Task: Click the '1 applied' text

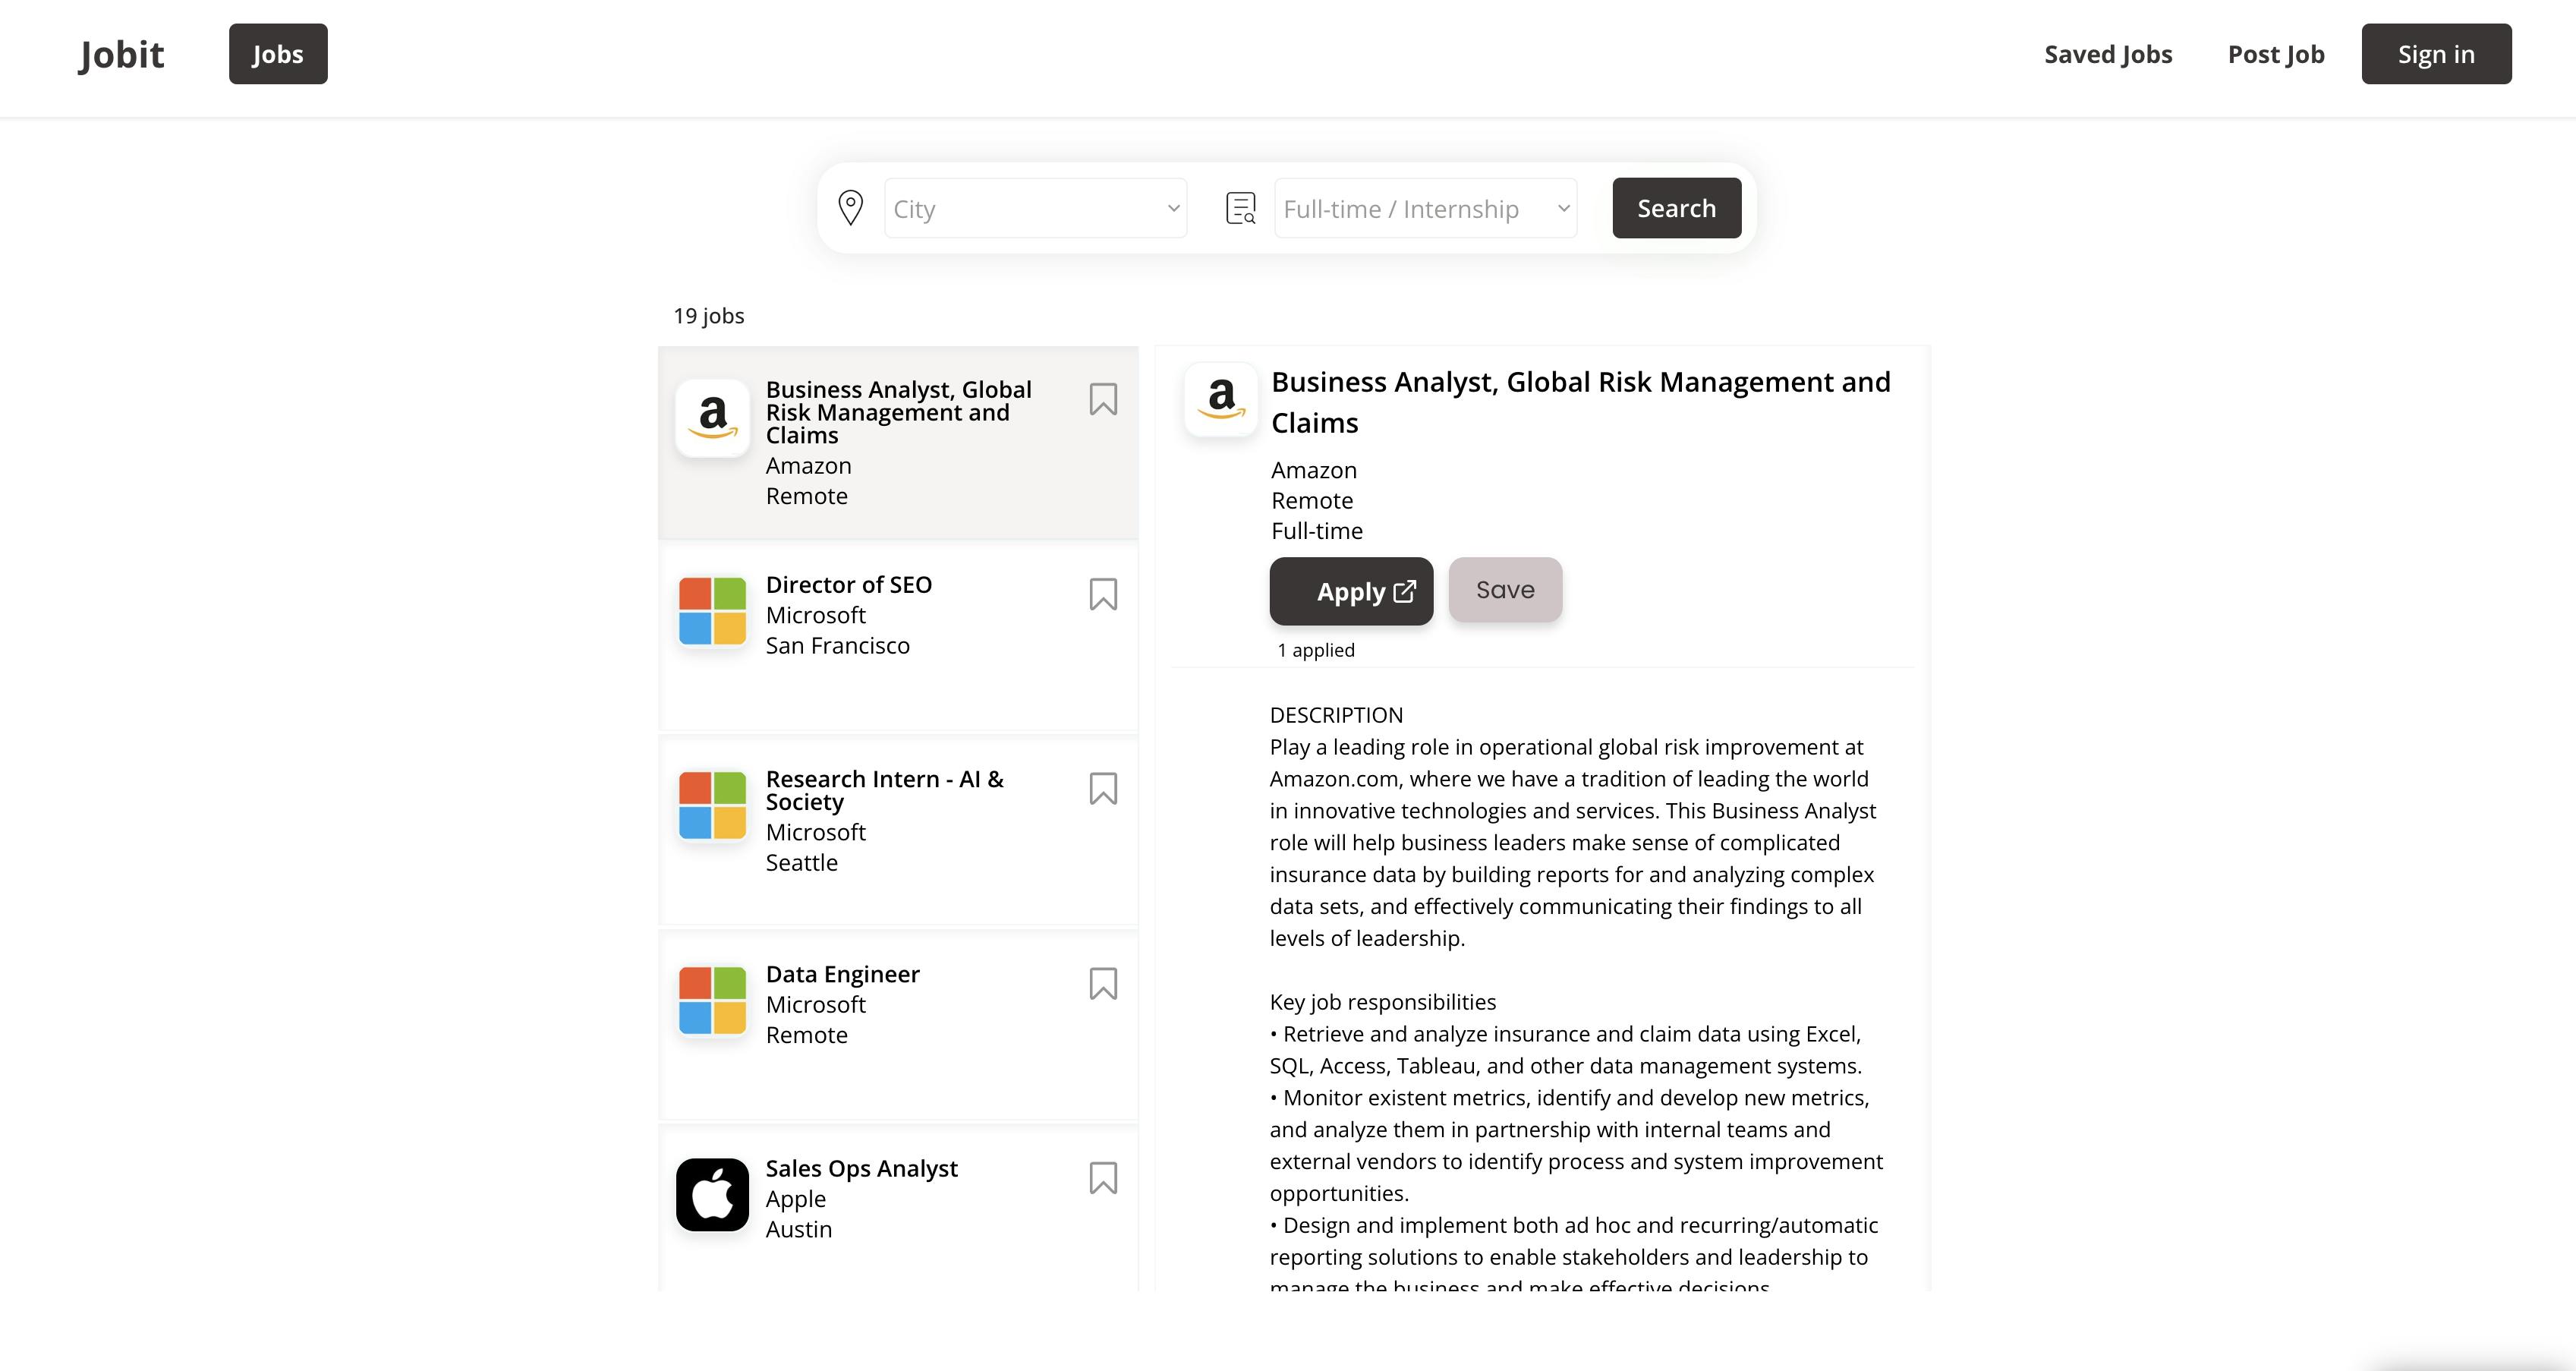Action: point(1316,650)
